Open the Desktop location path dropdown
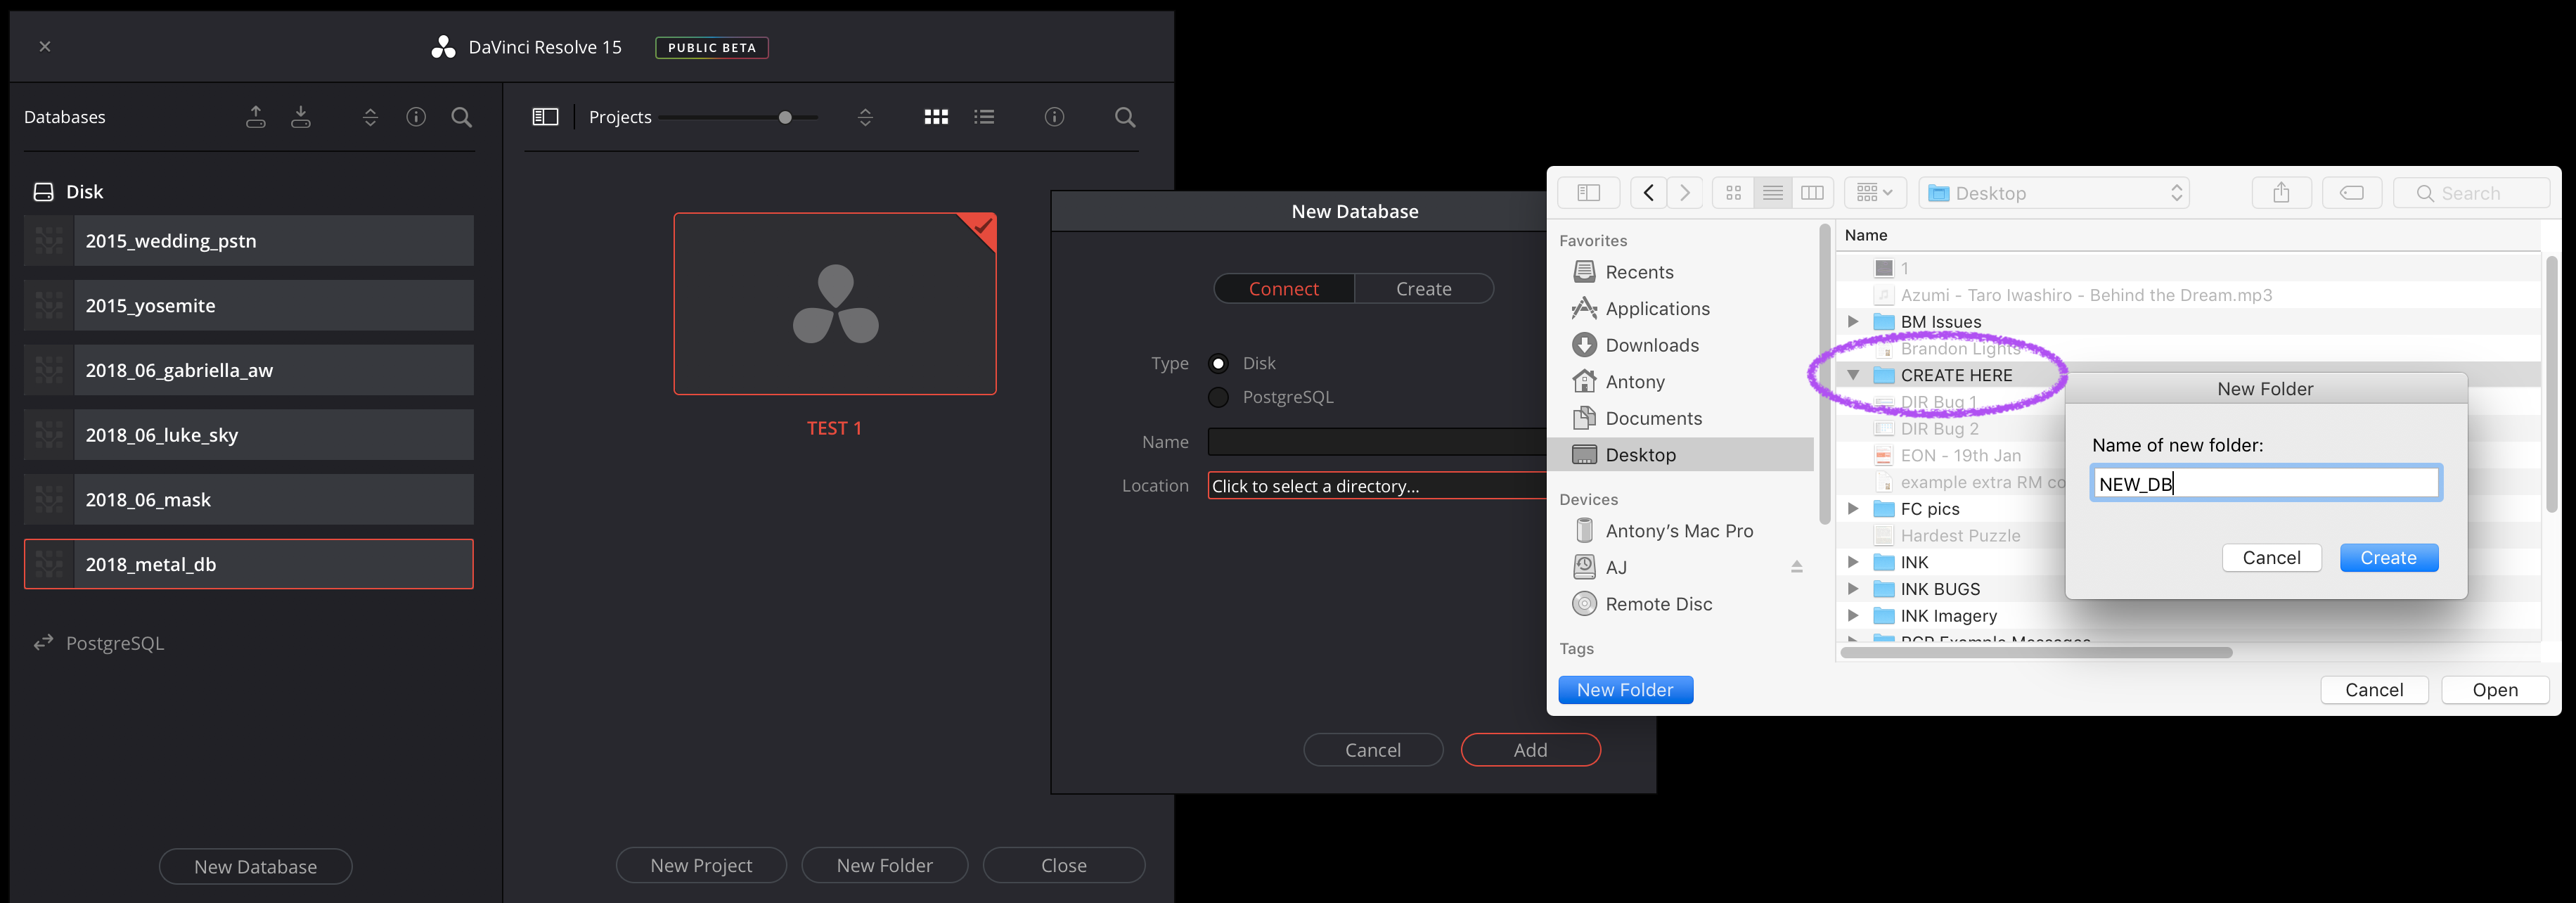The image size is (2576, 903). pos(2054,193)
